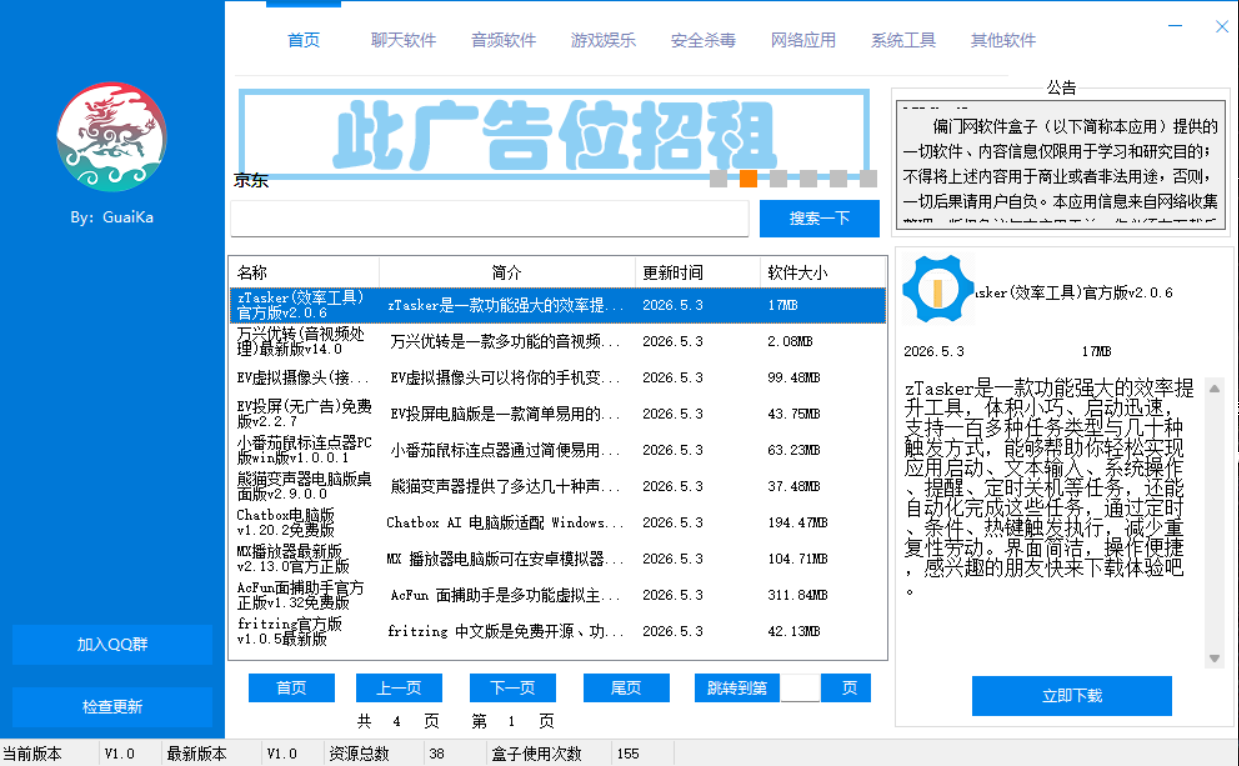Screen dimensions: 1239x766
Task: Select the 小番茄鼠标连点器 row
Action: point(558,450)
